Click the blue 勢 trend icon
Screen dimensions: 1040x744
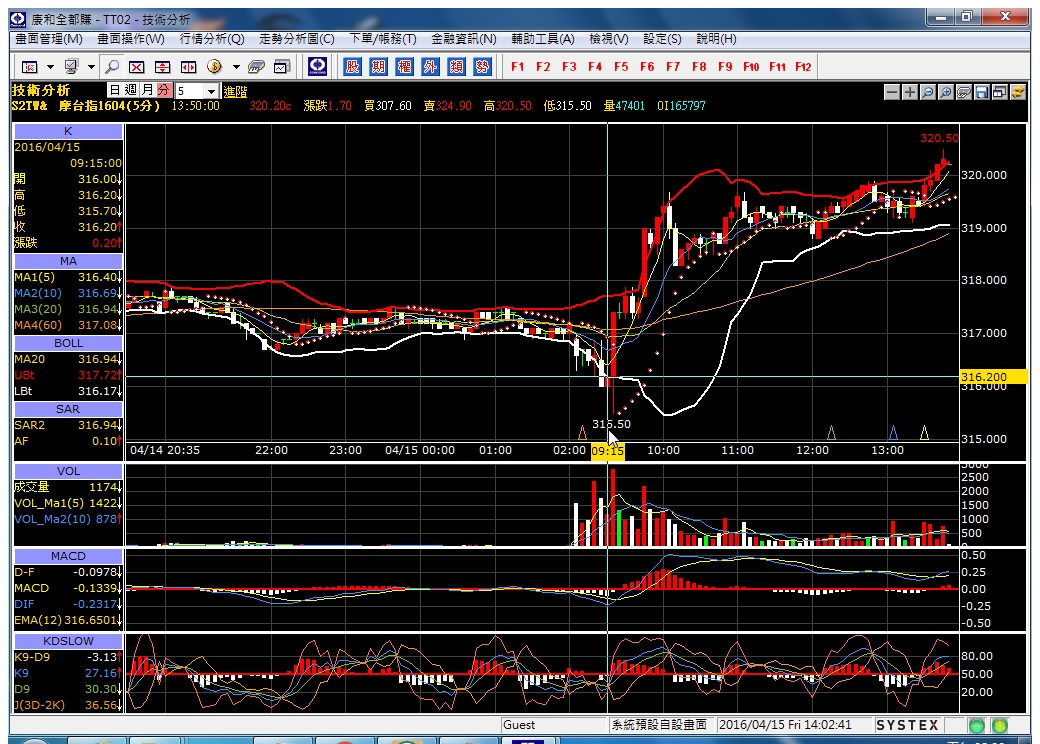click(x=482, y=66)
